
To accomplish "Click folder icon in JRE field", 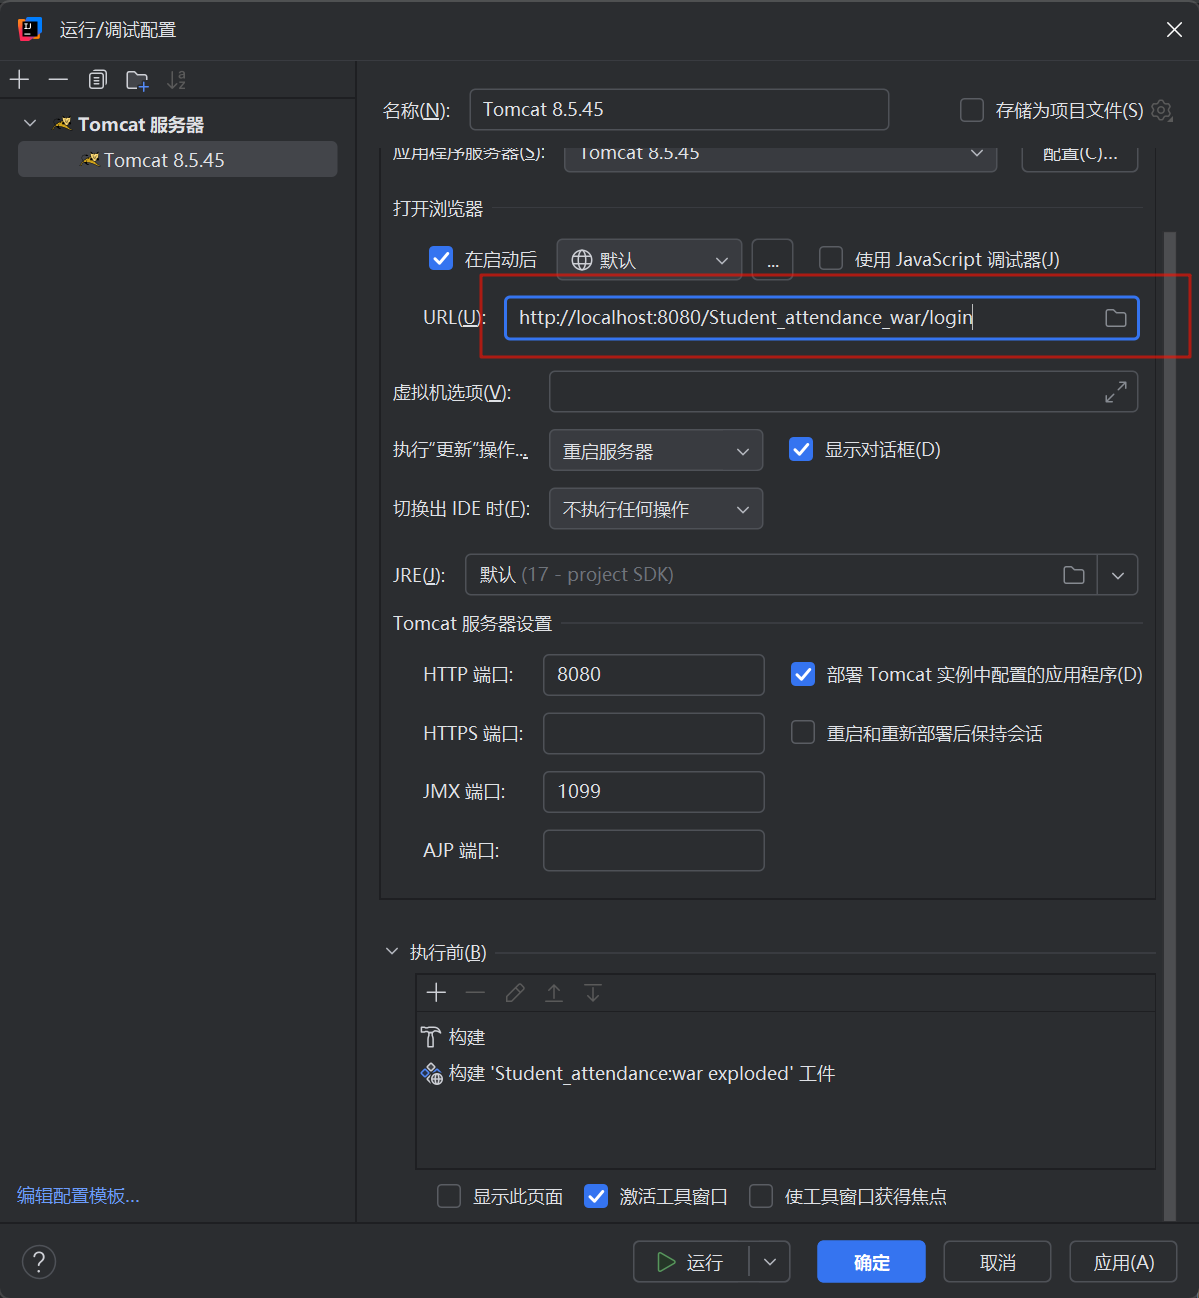I will coord(1073,575).
